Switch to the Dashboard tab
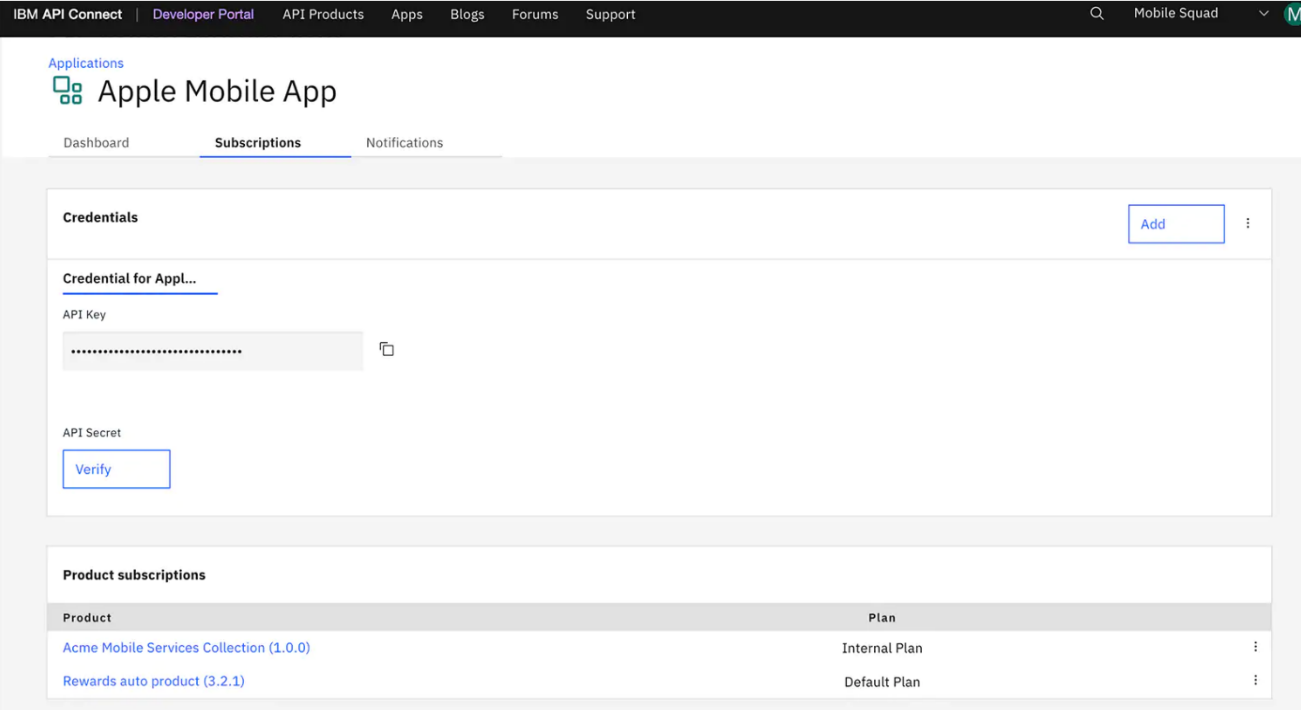Screen dimensions: 1301x710 click(96, 143)
